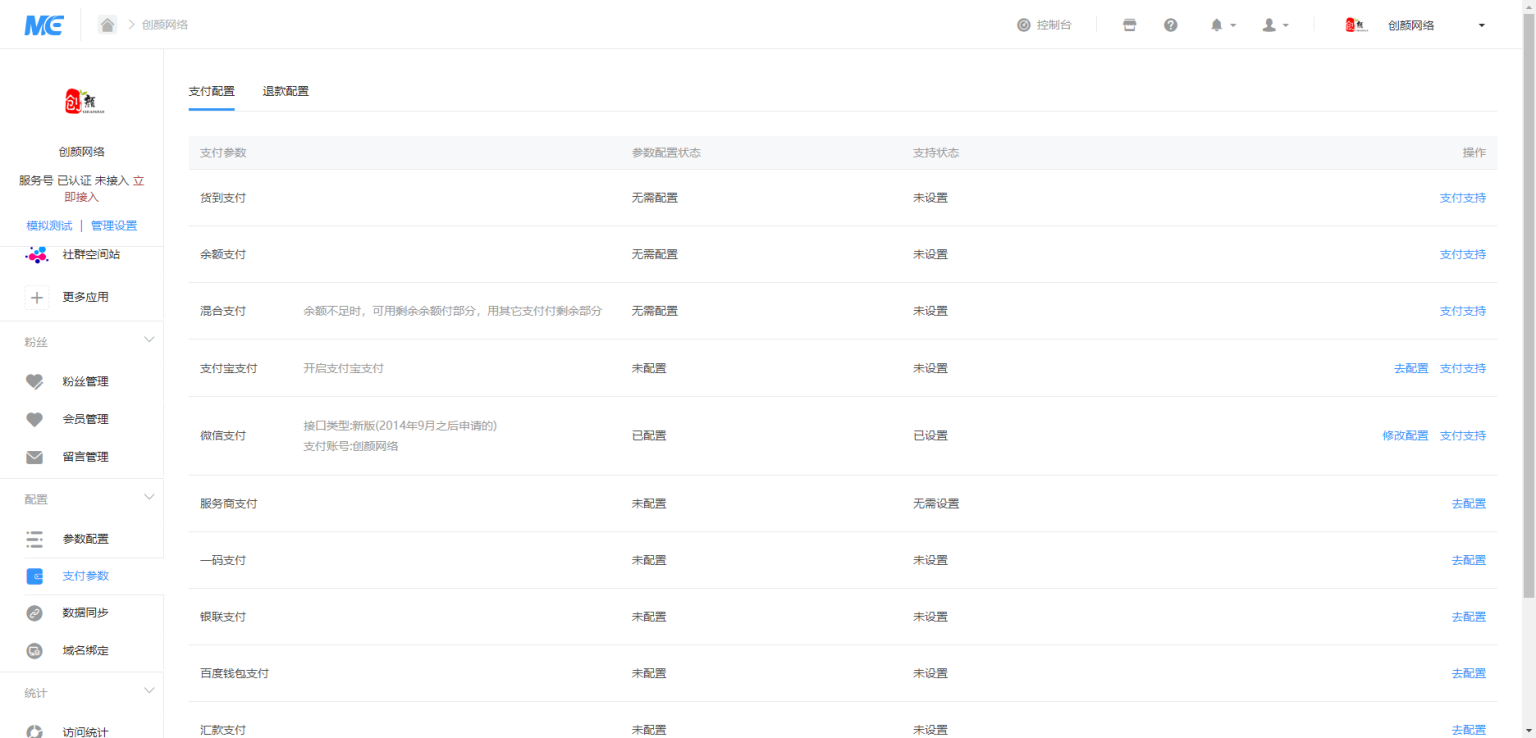
Task: Click the 控制台 console link
Action: pos(1044,25)
